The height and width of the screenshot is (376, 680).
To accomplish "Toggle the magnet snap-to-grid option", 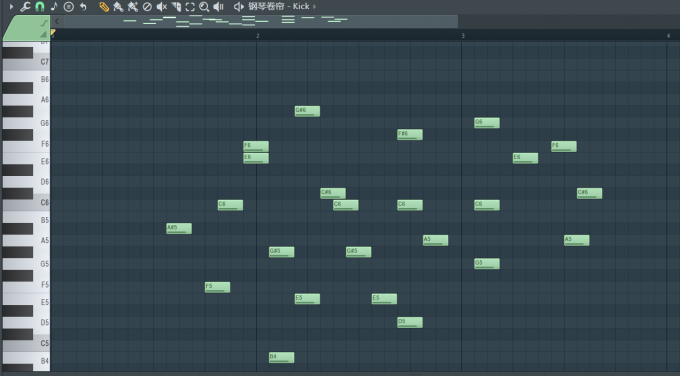I will tap(39, 7).
